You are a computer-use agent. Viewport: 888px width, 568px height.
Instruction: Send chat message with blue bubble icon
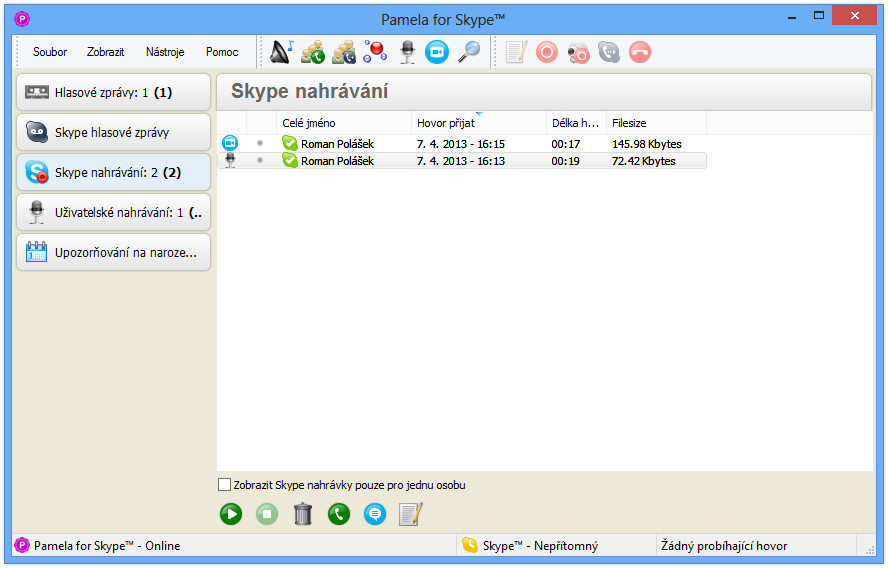(x=375, y=514)
